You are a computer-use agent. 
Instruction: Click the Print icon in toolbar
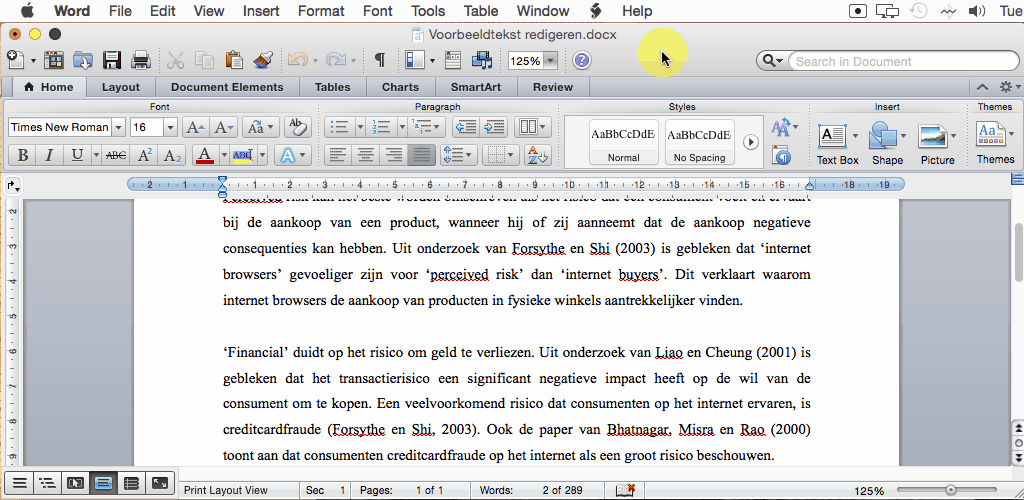pyautogui.click(x=141, y=60)
